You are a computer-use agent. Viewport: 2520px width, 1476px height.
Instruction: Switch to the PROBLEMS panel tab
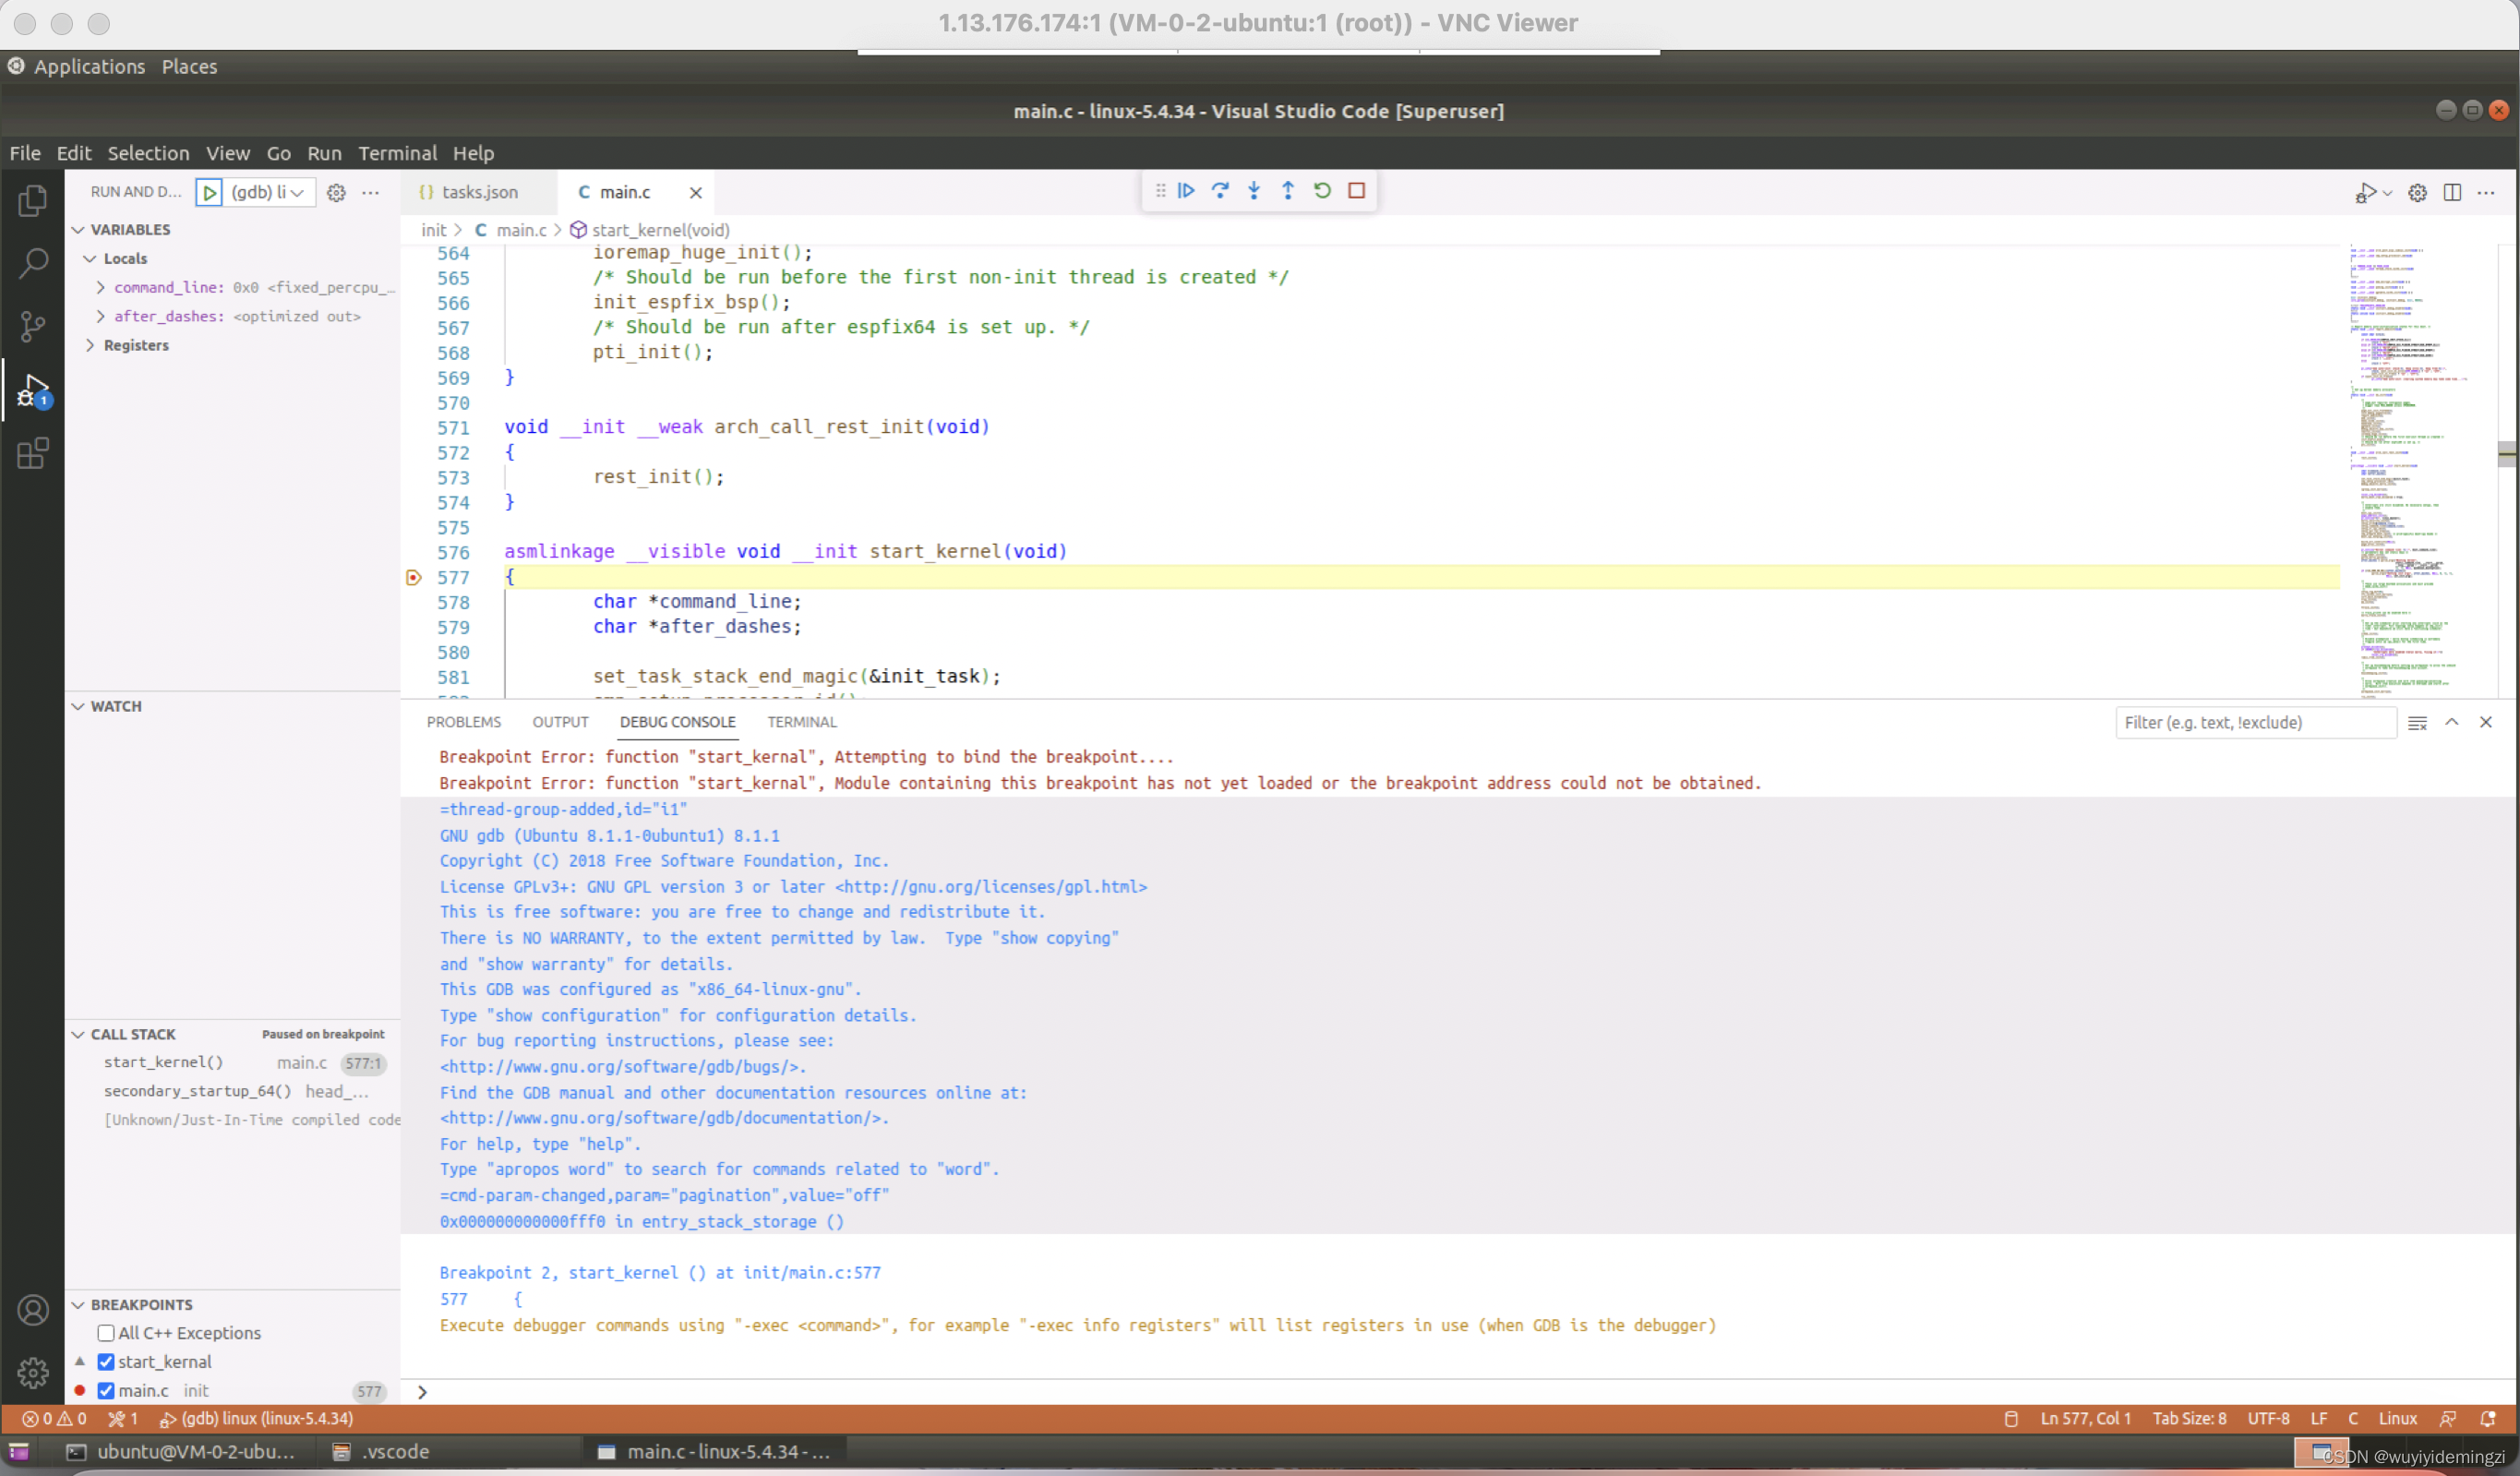pos(463,722)
